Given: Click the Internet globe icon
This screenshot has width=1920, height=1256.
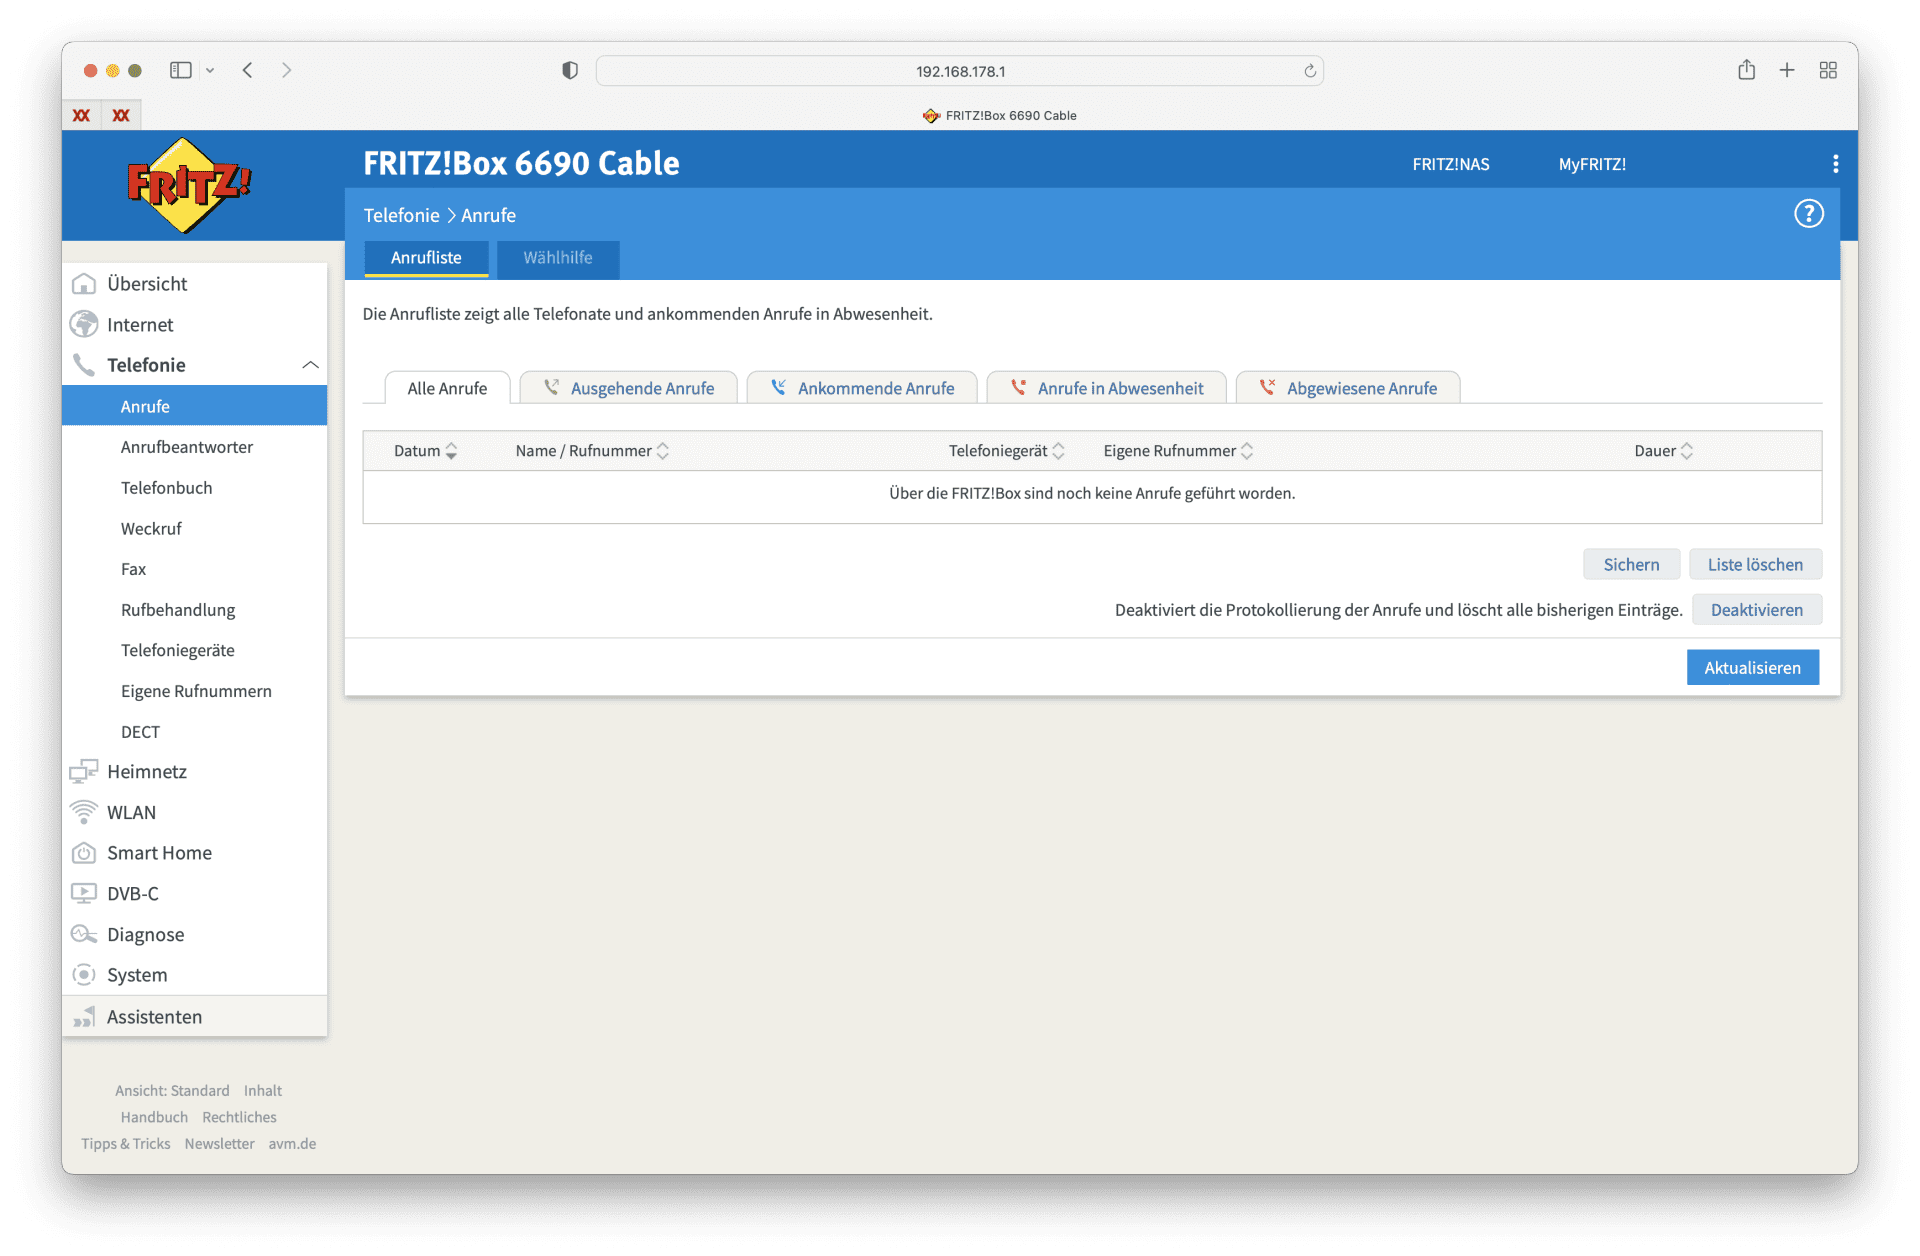Looking at the screenshot, I should [84, 325].
